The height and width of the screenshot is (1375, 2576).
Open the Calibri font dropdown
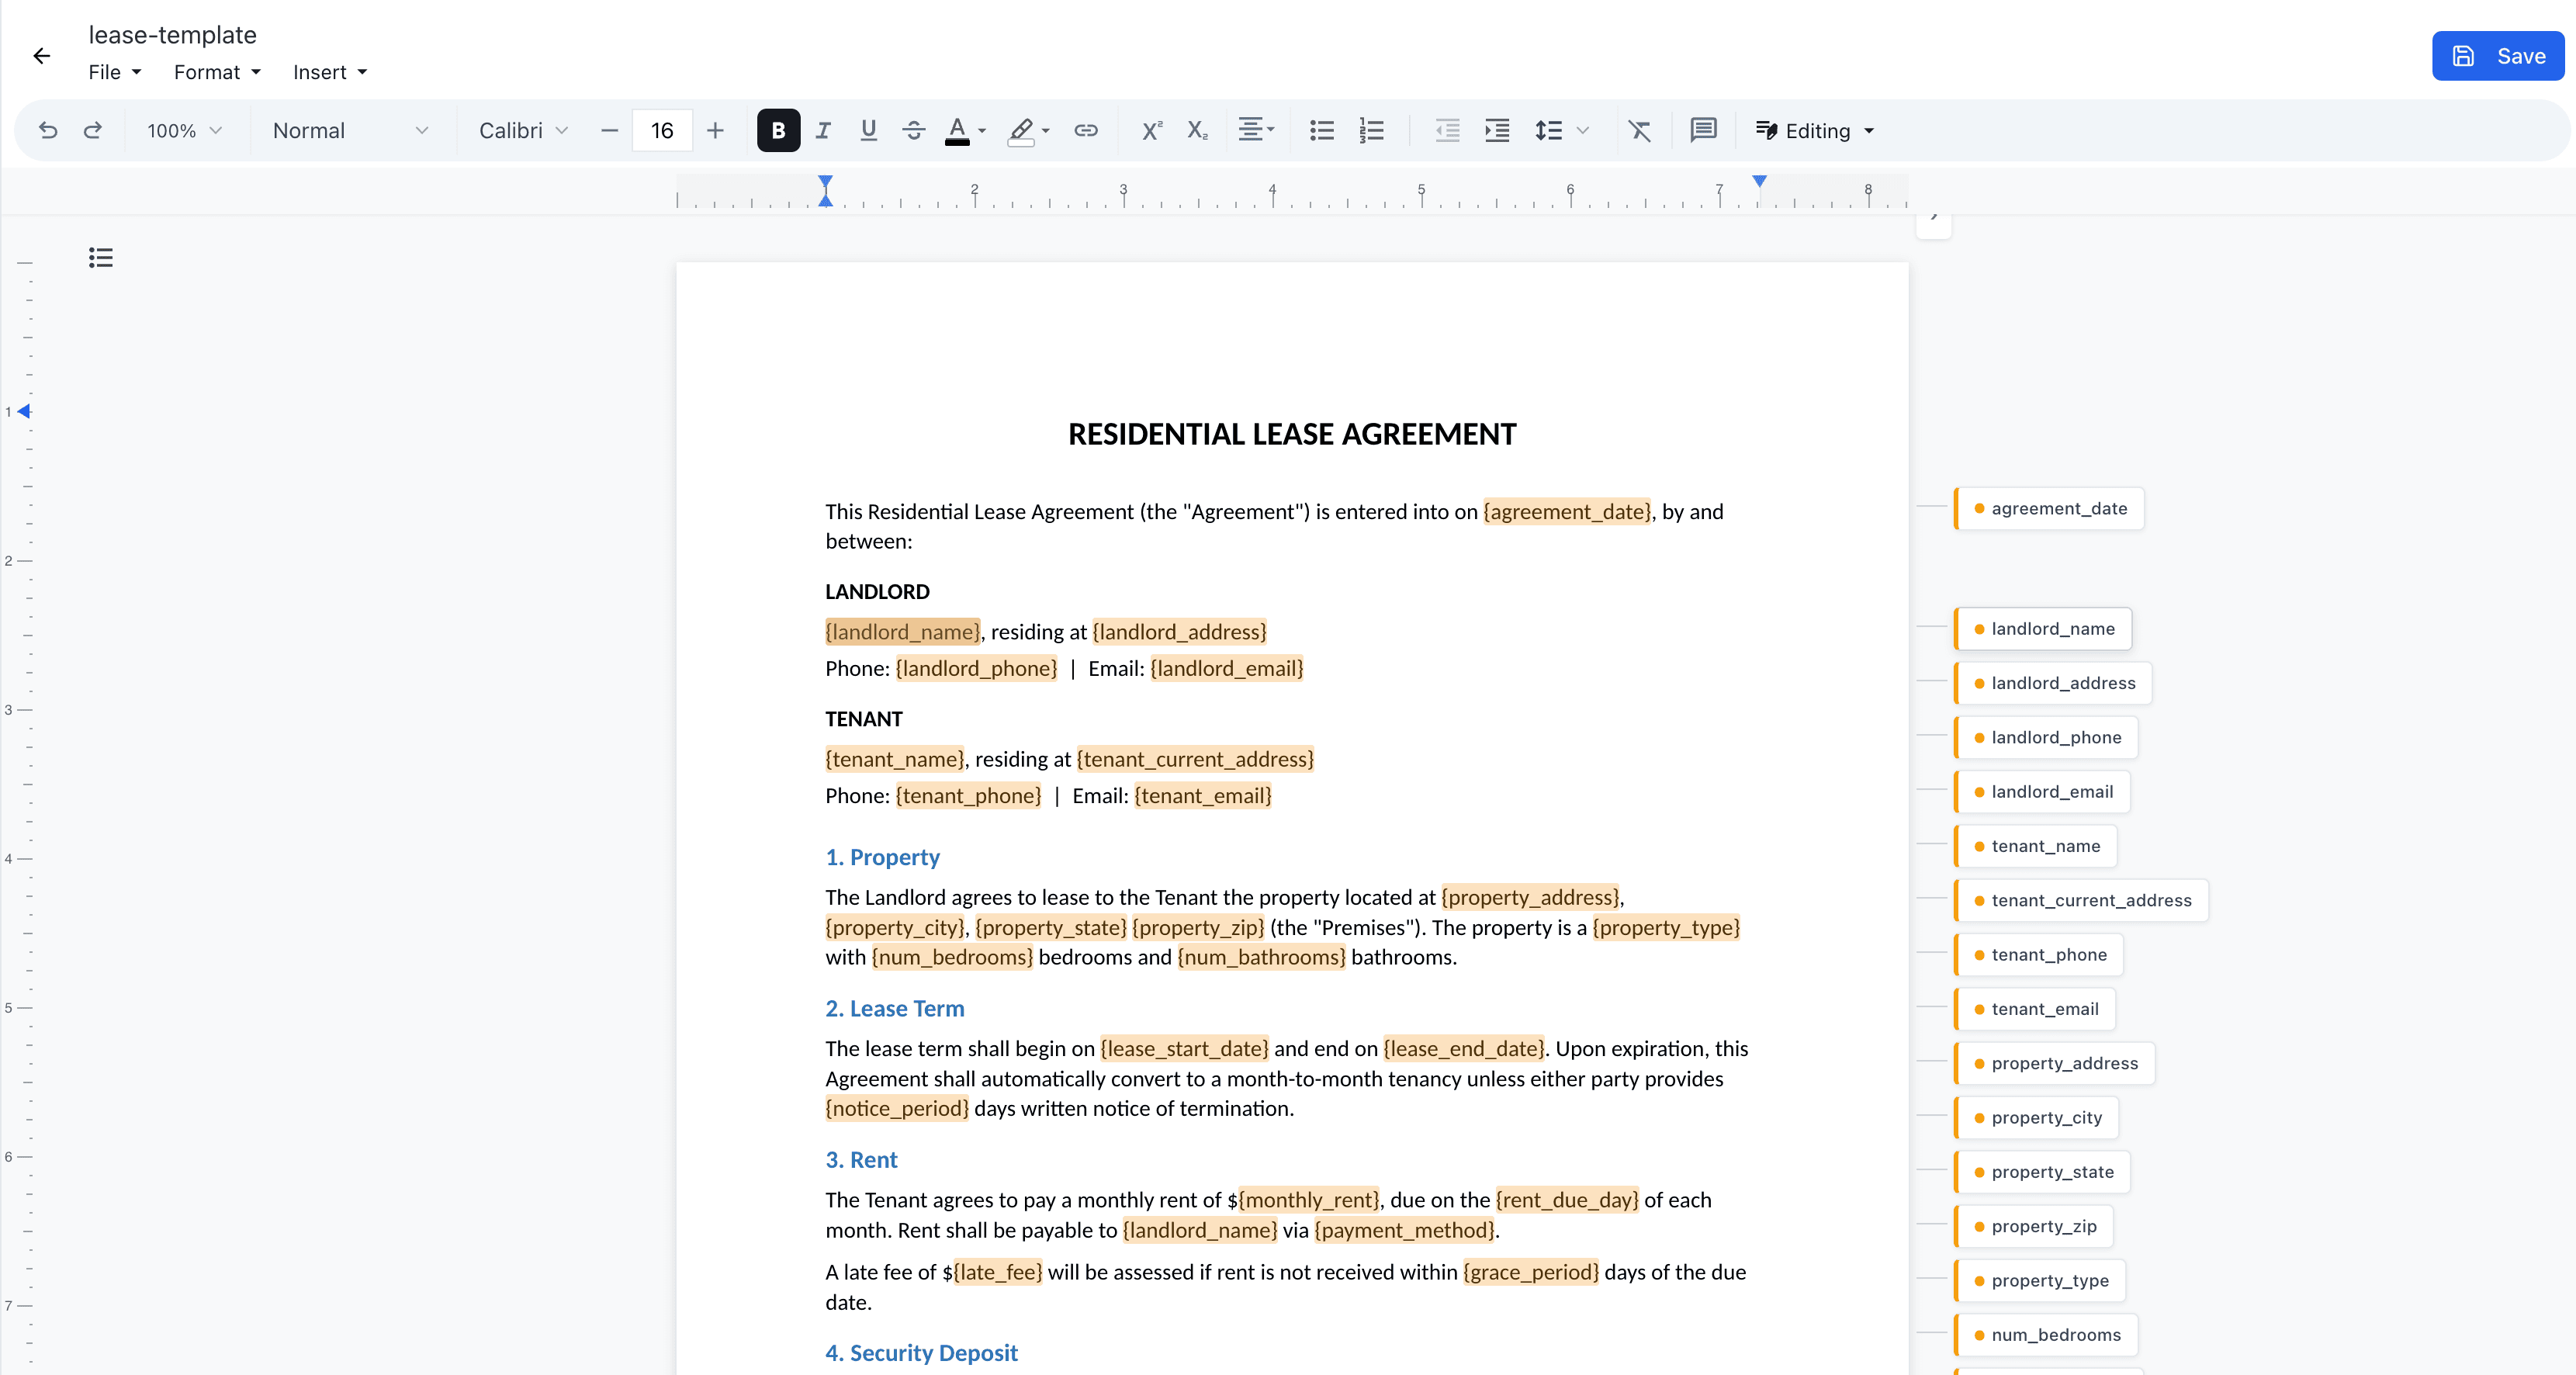522,130
